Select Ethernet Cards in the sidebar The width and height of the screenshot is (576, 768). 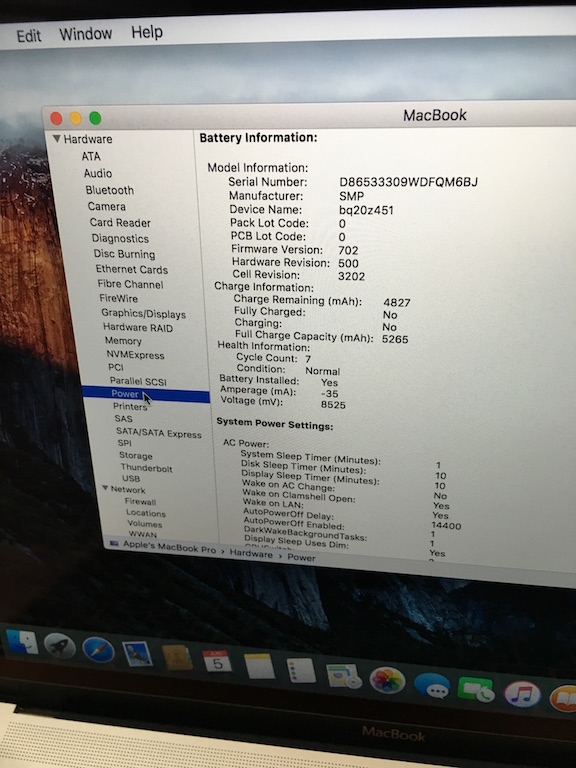tap(132, 269)
